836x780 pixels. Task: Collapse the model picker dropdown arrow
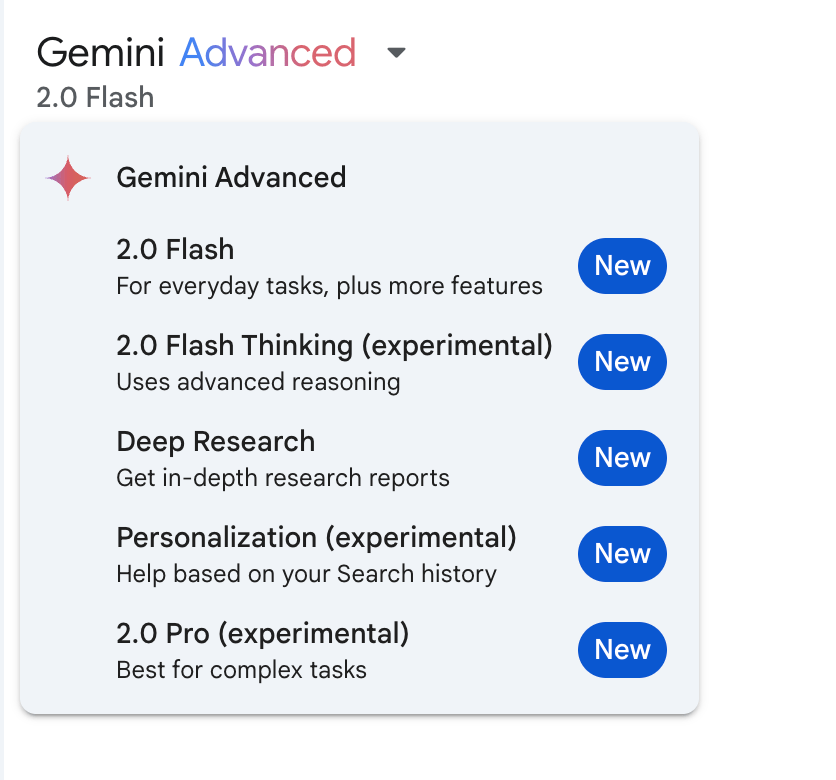tap(396, 53)
